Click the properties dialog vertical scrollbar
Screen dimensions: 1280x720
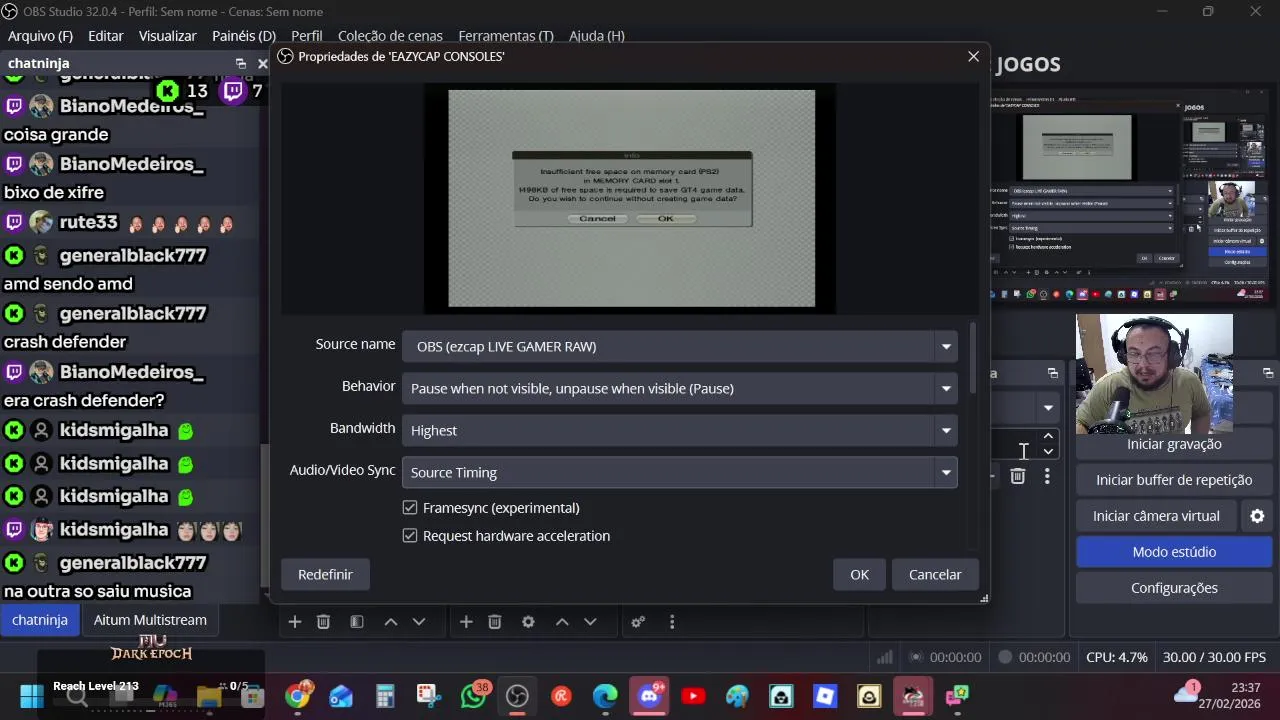973,358
